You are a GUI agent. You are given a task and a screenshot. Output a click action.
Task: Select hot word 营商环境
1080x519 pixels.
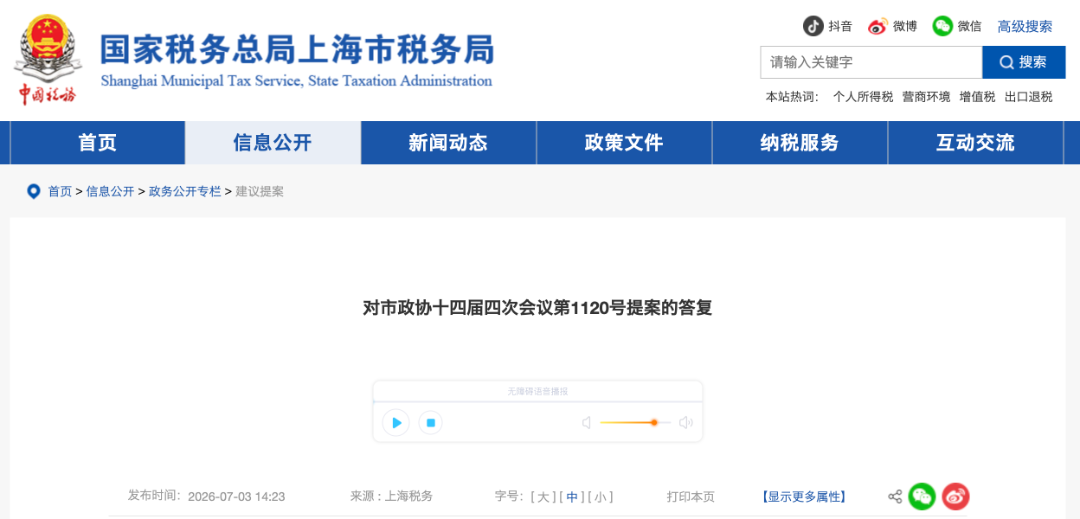pos(926,97)
